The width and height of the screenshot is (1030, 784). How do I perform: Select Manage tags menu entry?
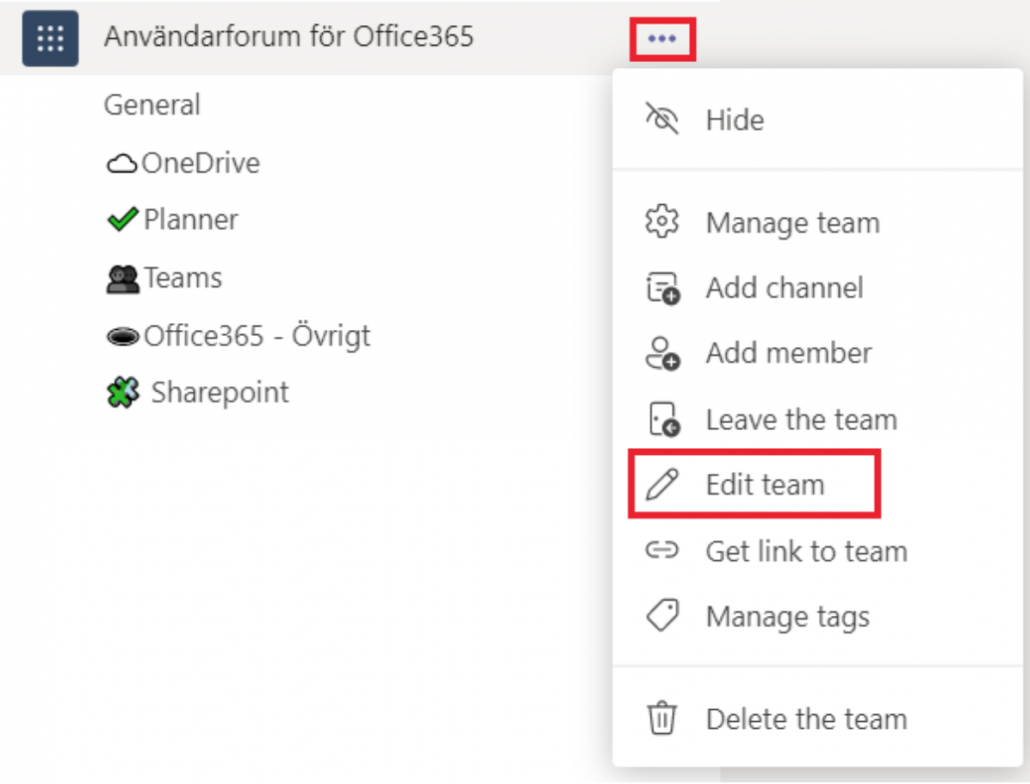818,616
